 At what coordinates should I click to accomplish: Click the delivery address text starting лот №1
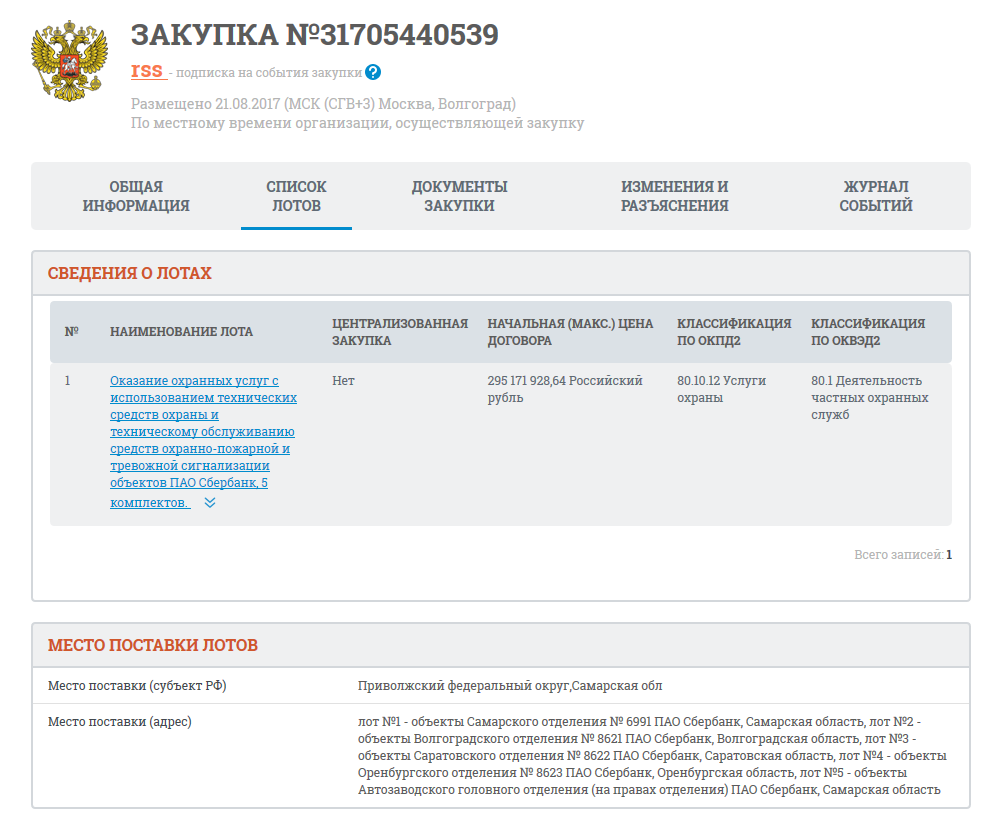[x=652, y=755]
